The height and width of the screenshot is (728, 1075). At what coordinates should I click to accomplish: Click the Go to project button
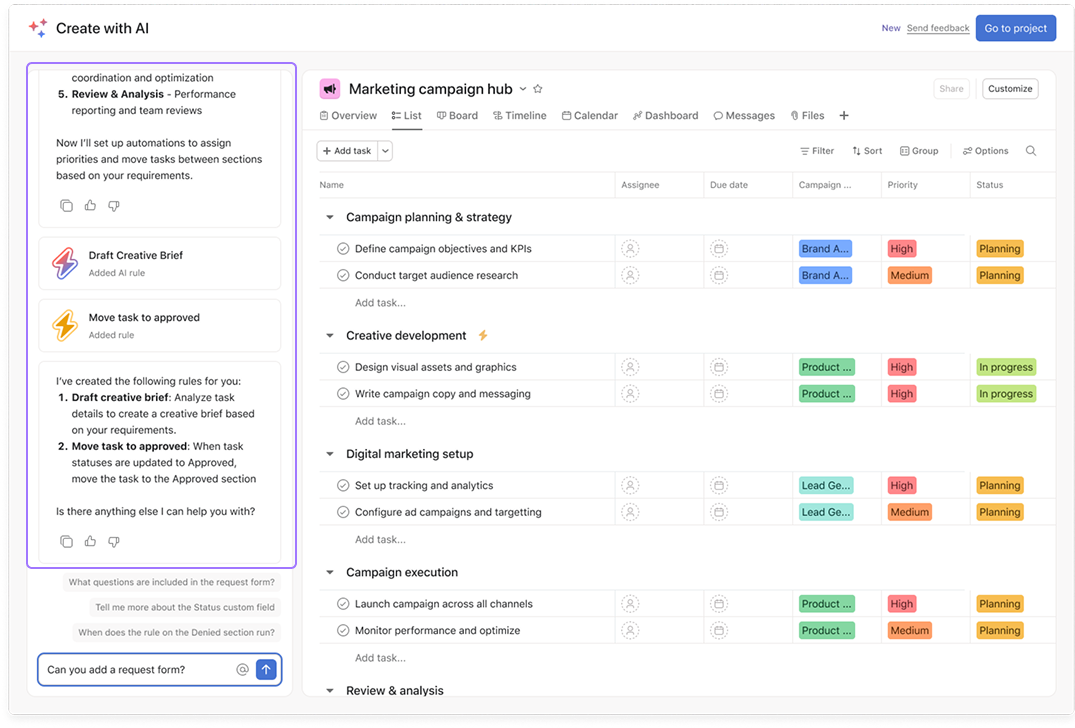coord(1015,28)
